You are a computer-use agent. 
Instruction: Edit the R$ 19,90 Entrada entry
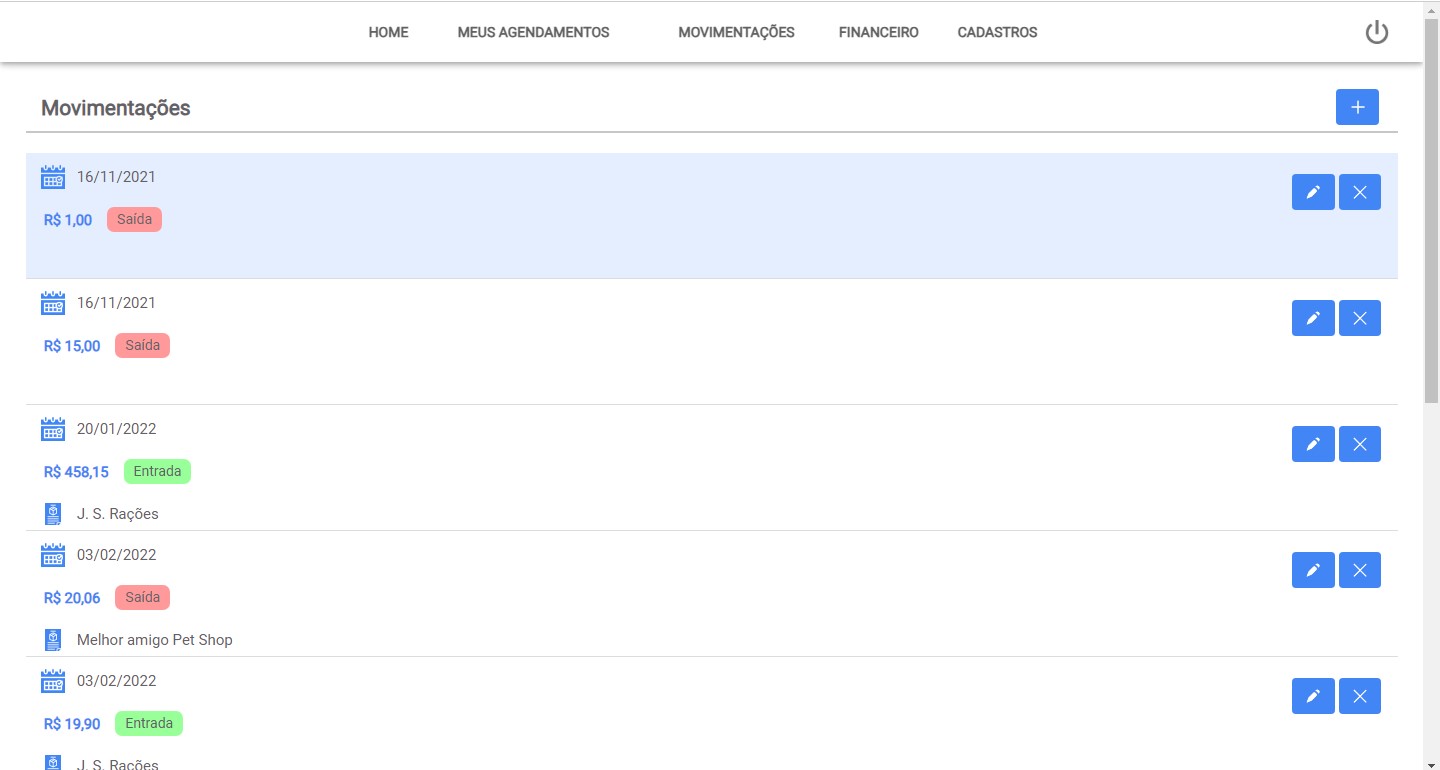[x=1313, y=696]
